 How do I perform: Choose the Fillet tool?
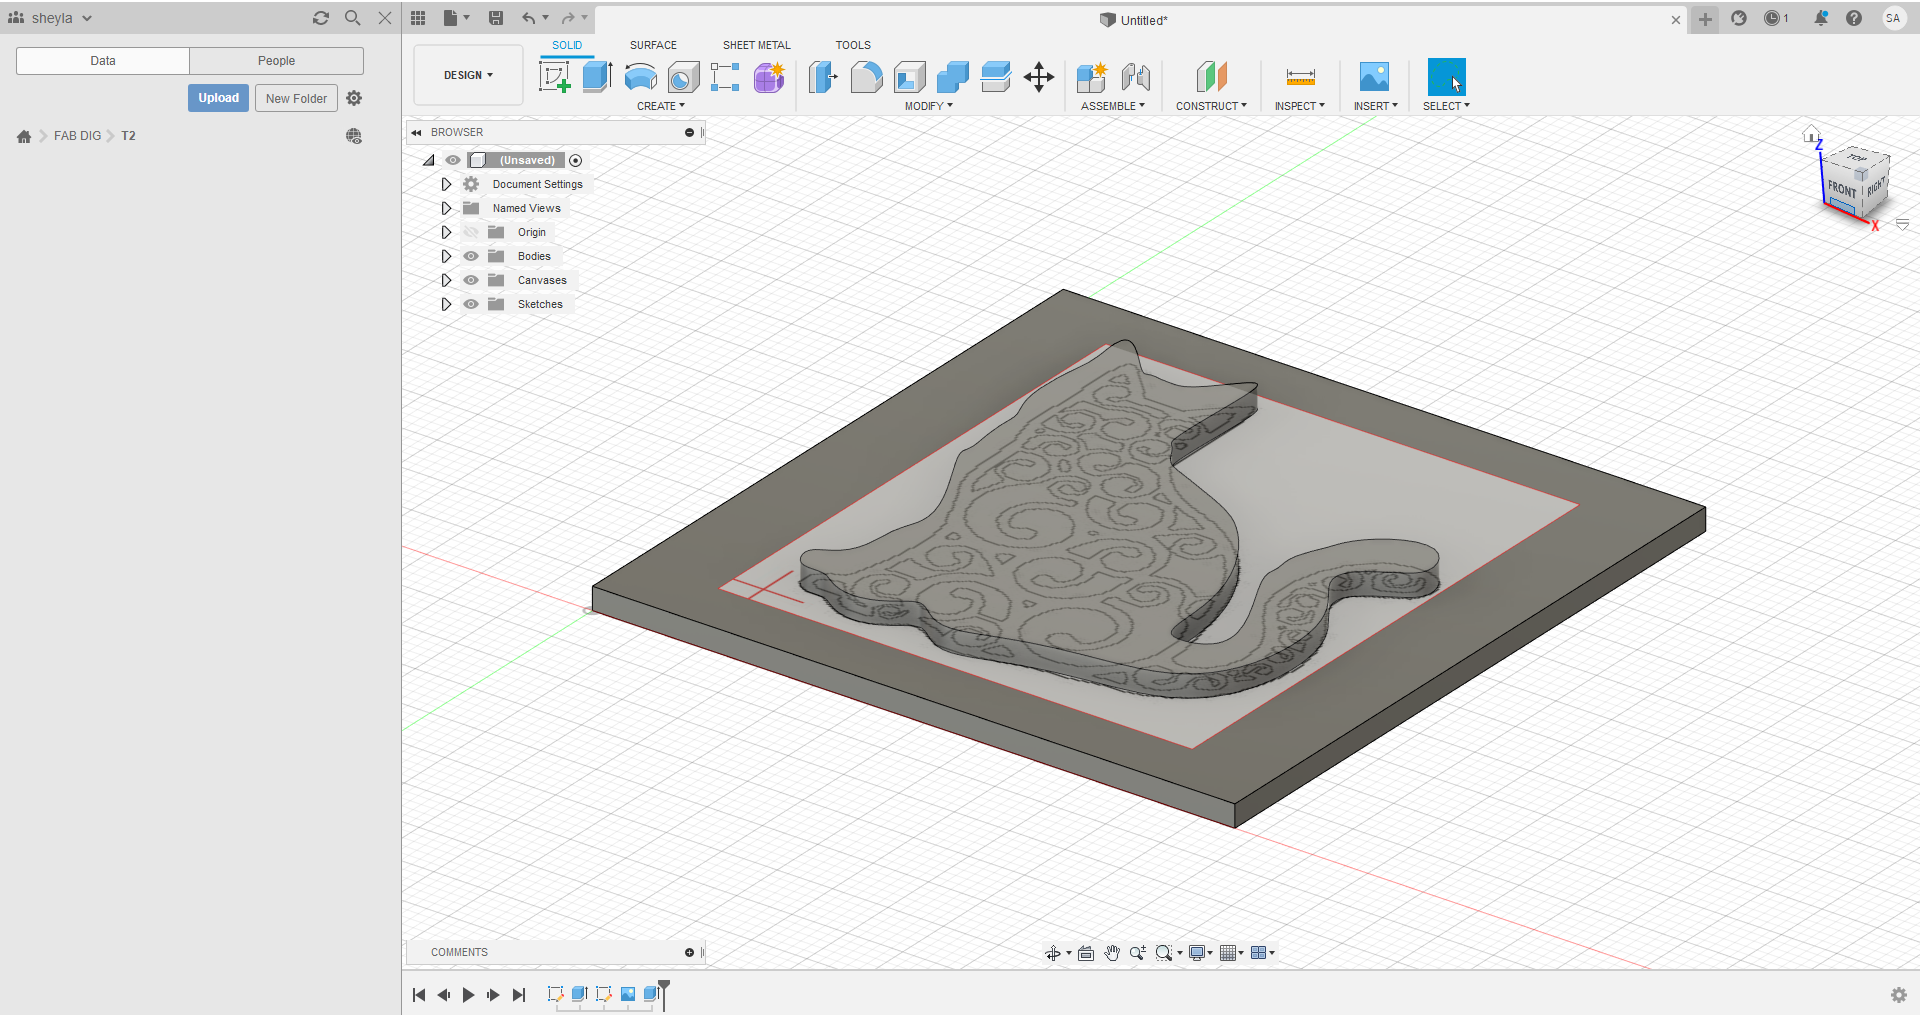coord(866,77)
